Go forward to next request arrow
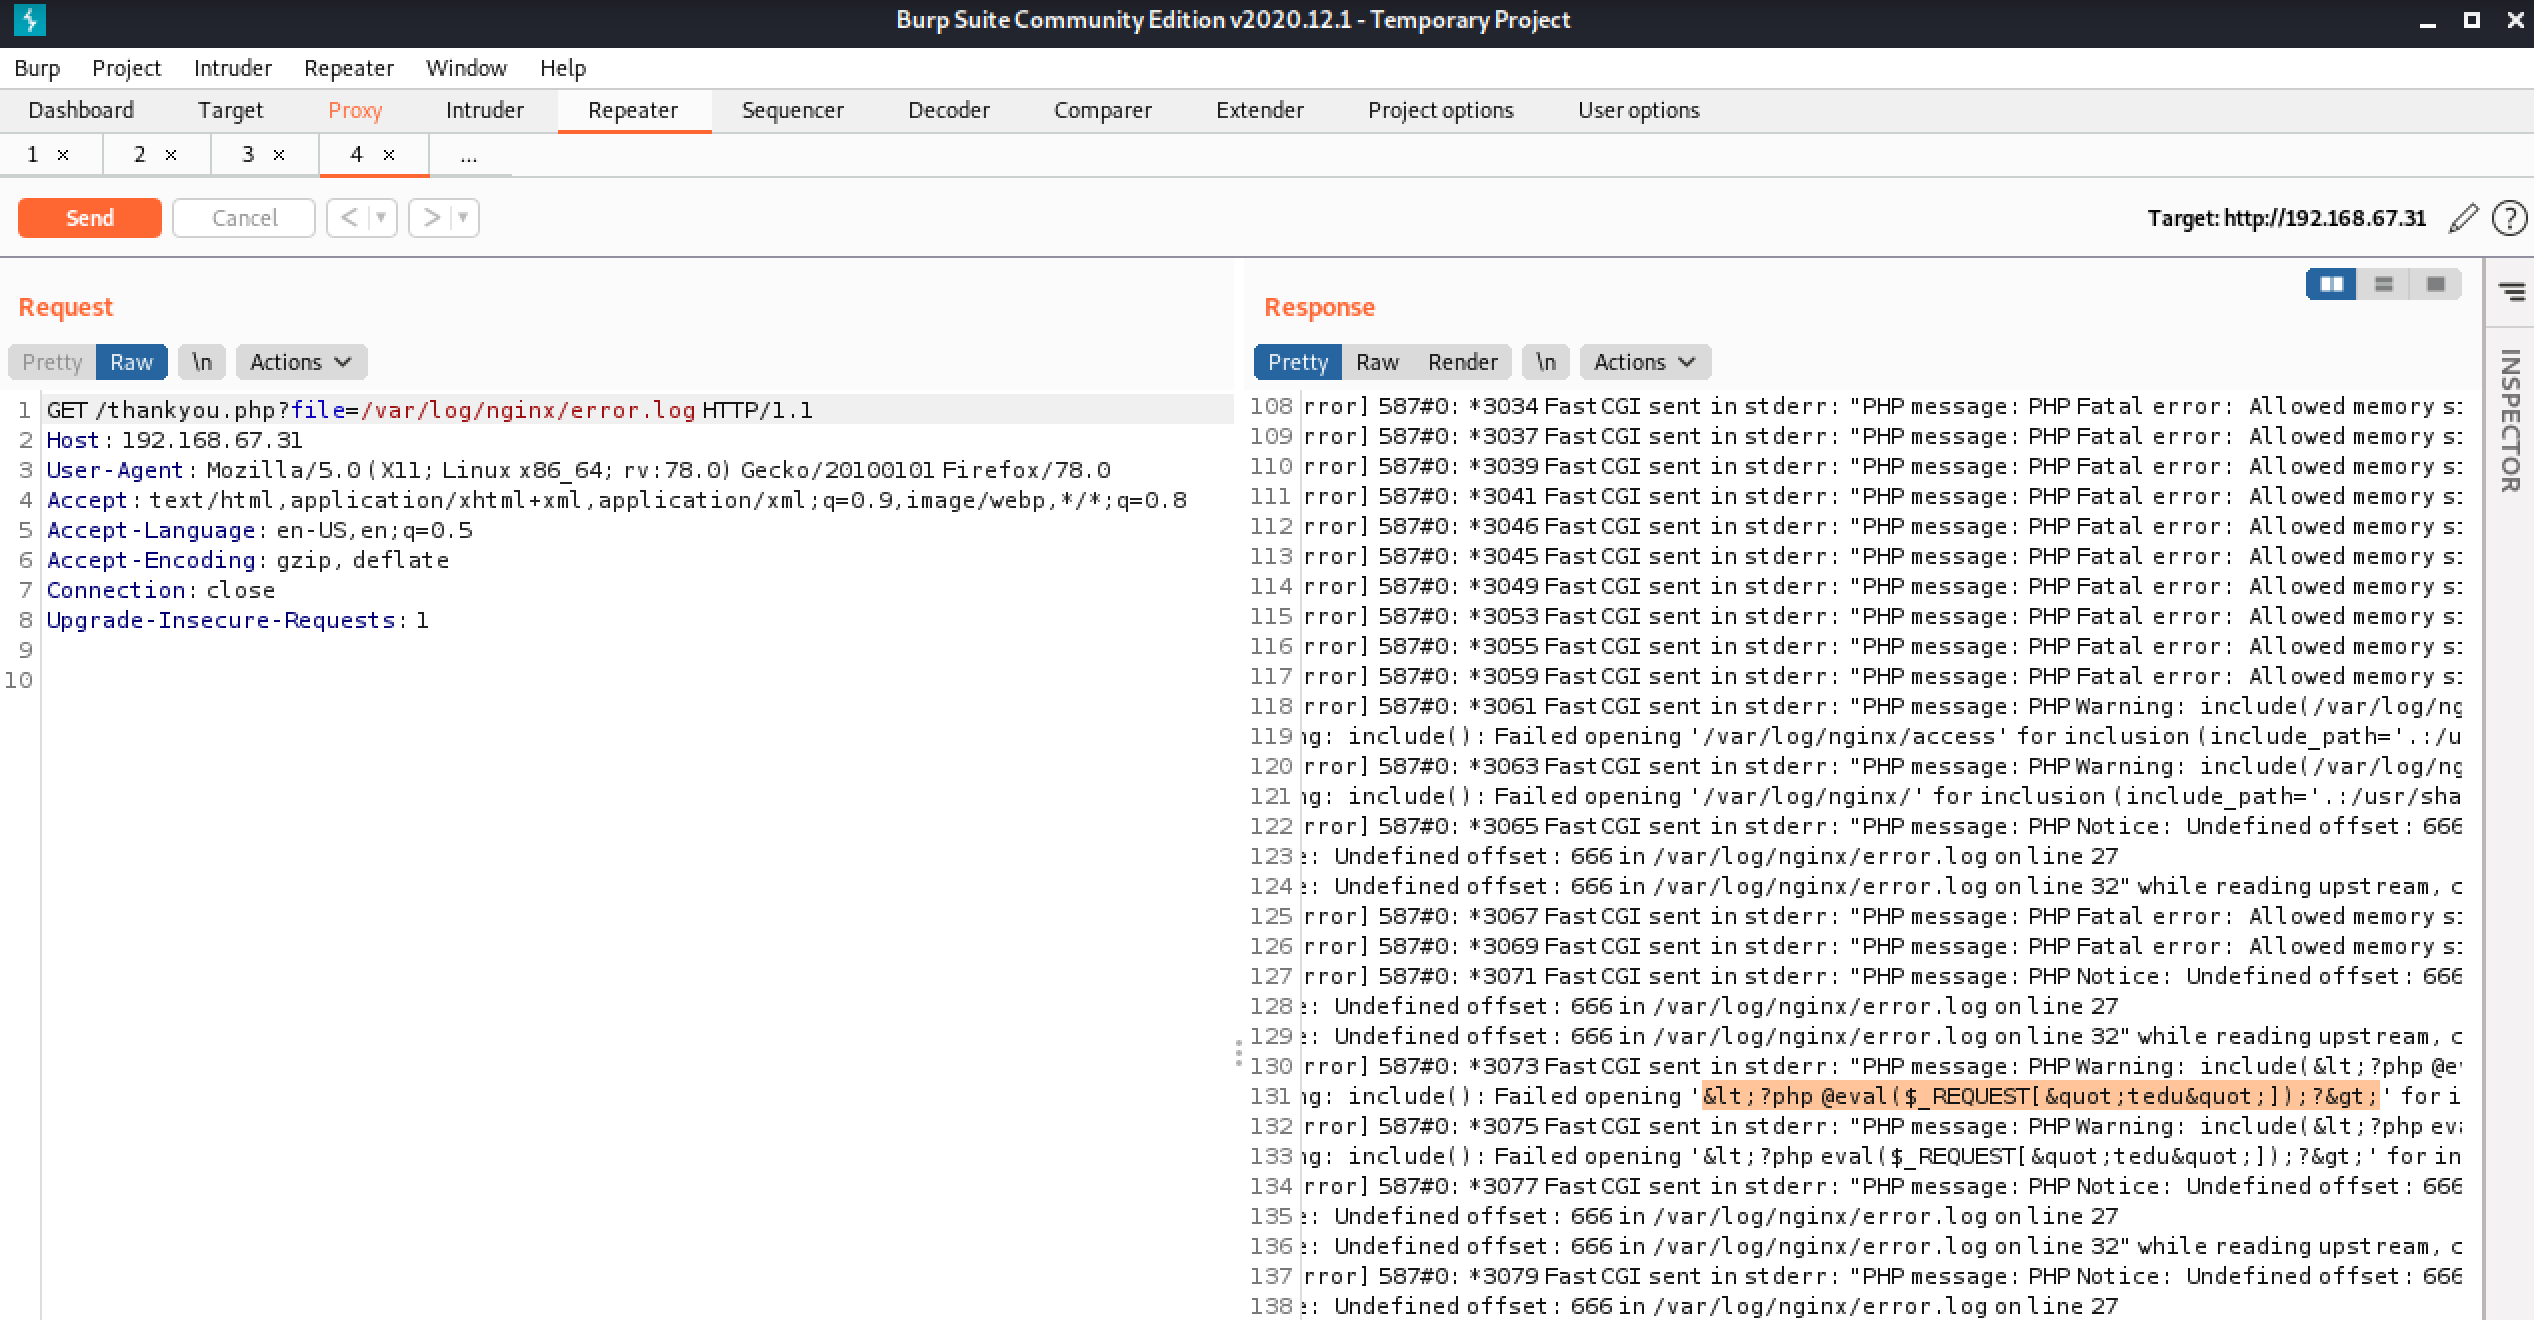 (431, 218)
